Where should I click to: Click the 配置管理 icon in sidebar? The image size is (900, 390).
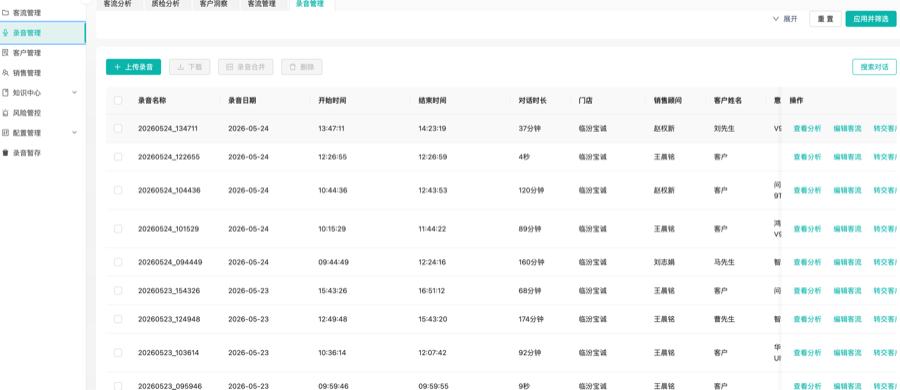[6, 133]
